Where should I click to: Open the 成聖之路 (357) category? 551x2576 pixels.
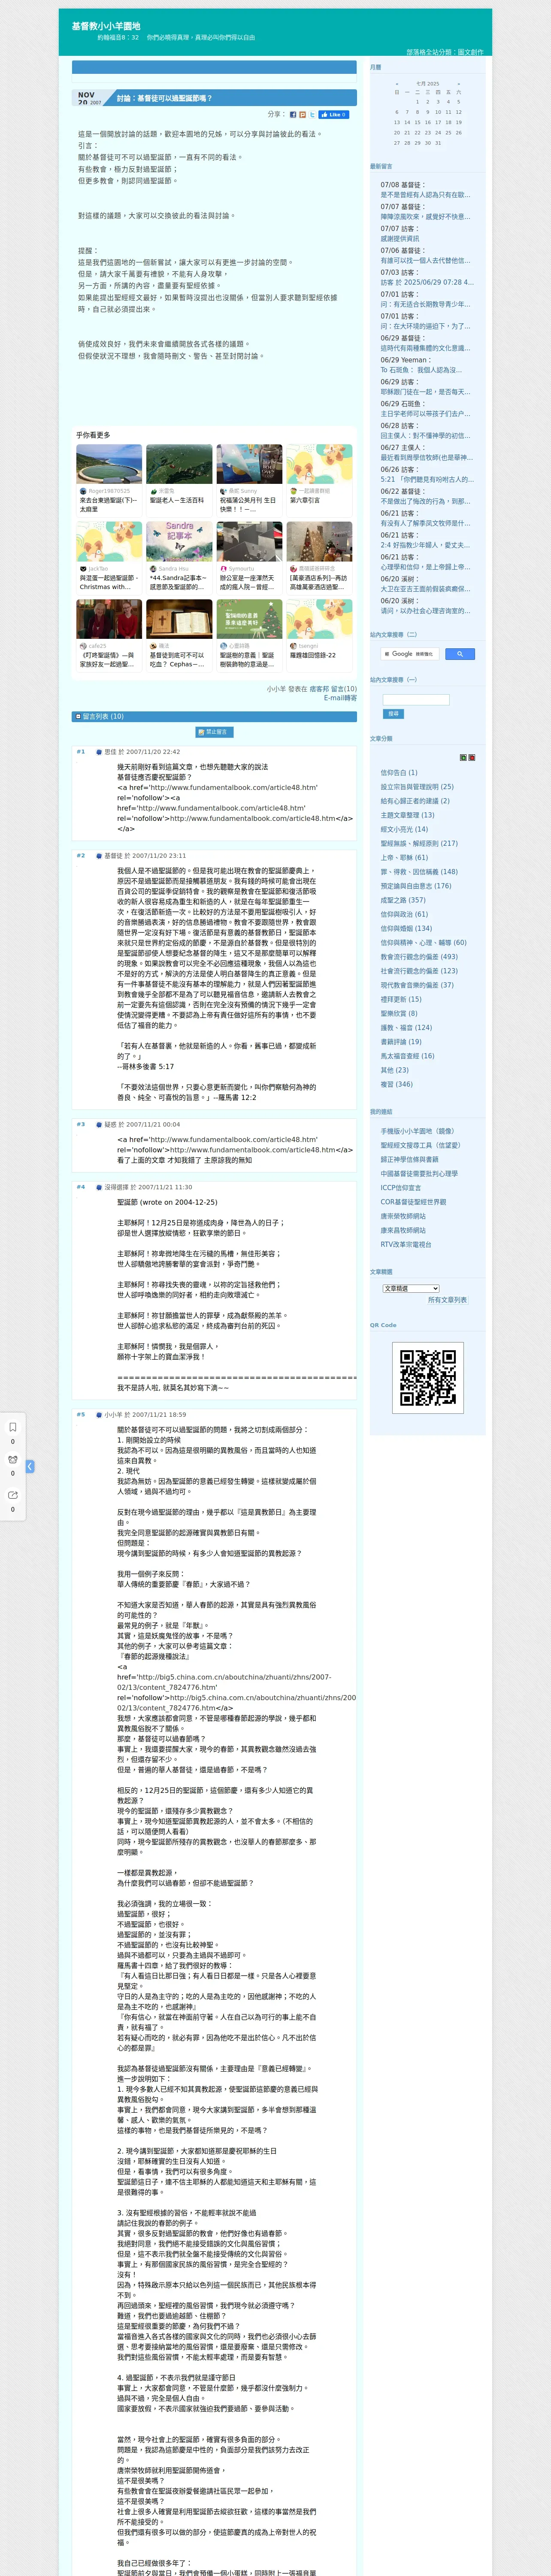pos(403,900)
